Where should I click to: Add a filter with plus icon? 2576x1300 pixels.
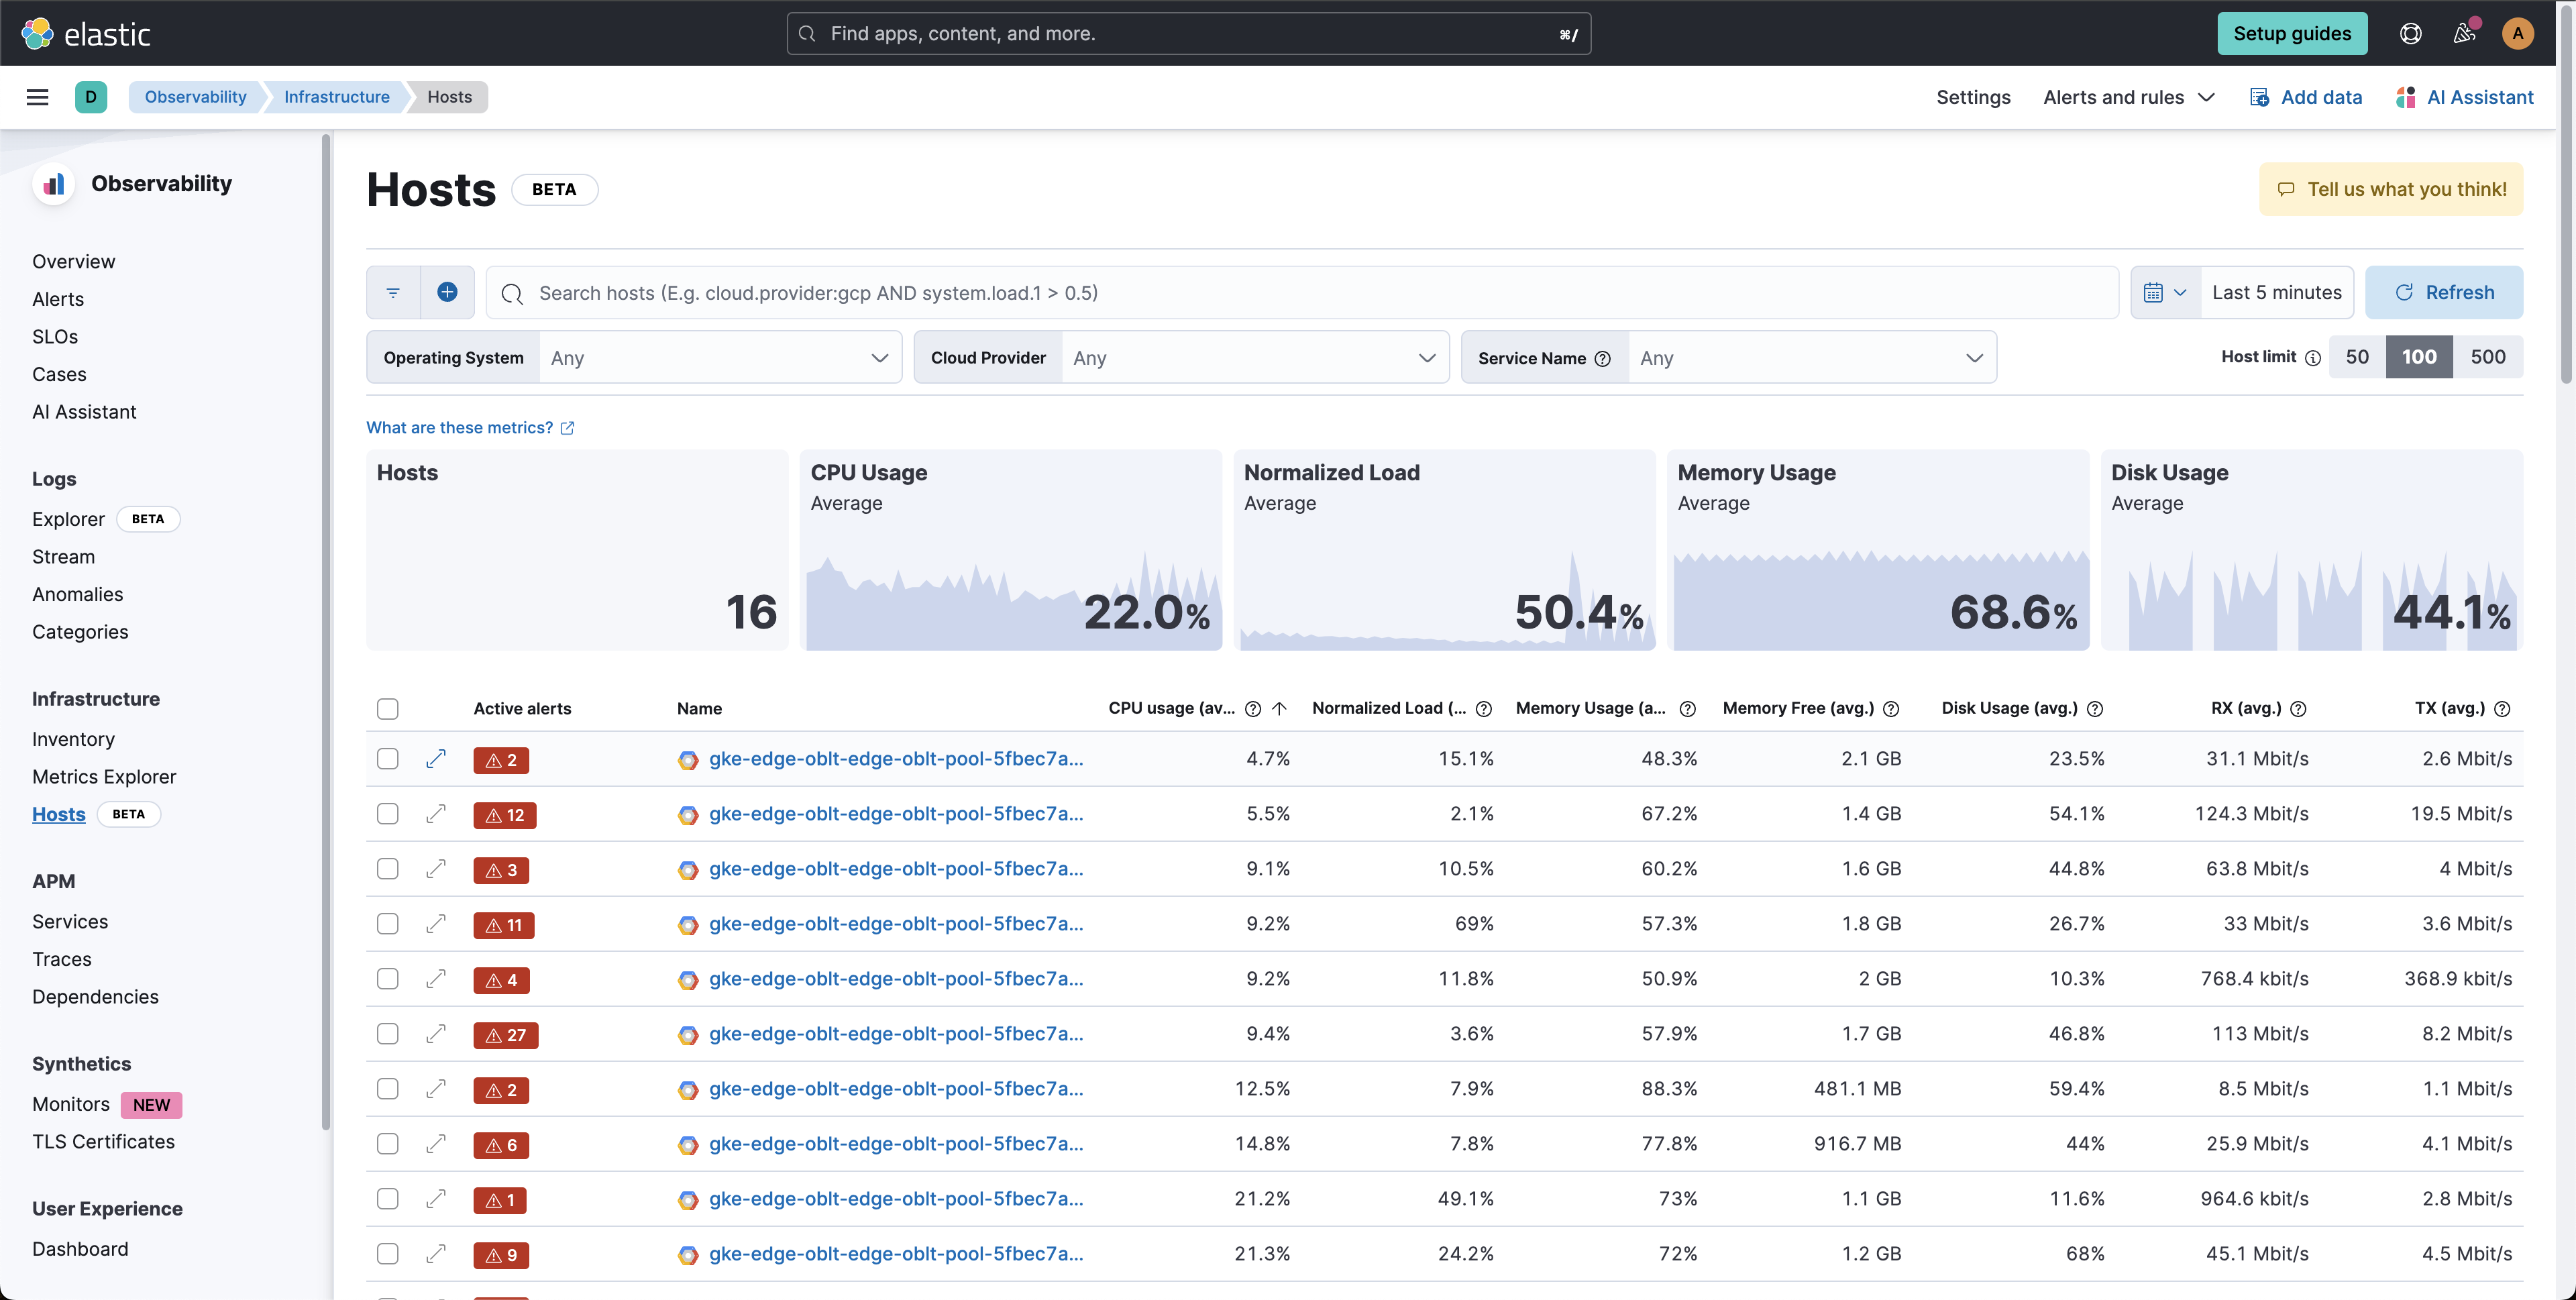(x=447, y=292)
